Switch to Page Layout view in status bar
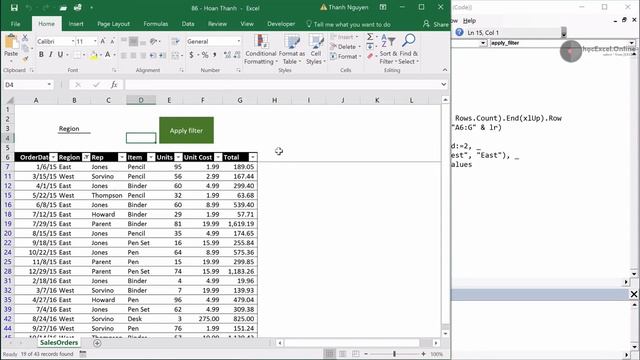This screenshot has width=640, height=360. click(343, 354)
